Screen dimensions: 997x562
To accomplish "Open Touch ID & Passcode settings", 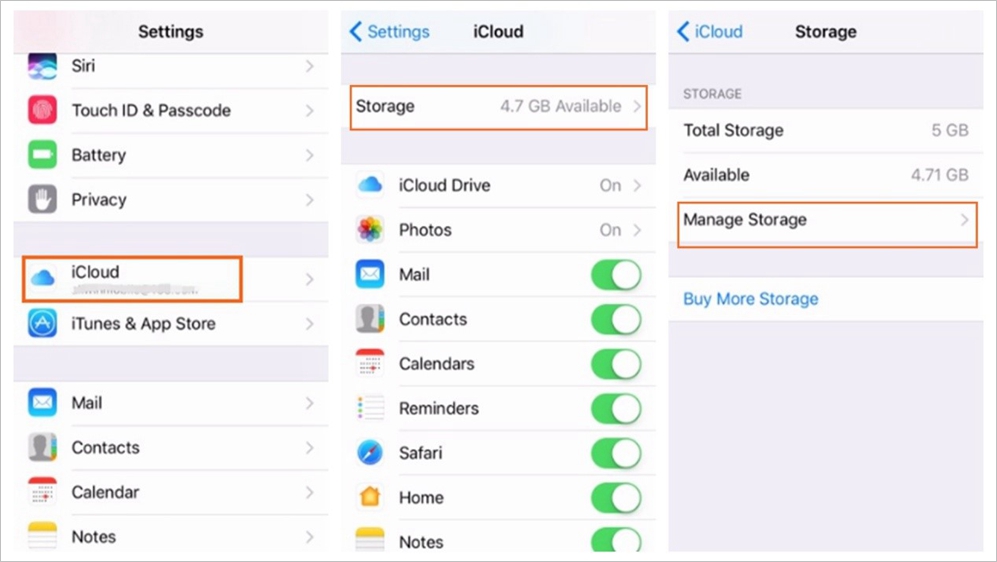I will click(x=171, y=111).
